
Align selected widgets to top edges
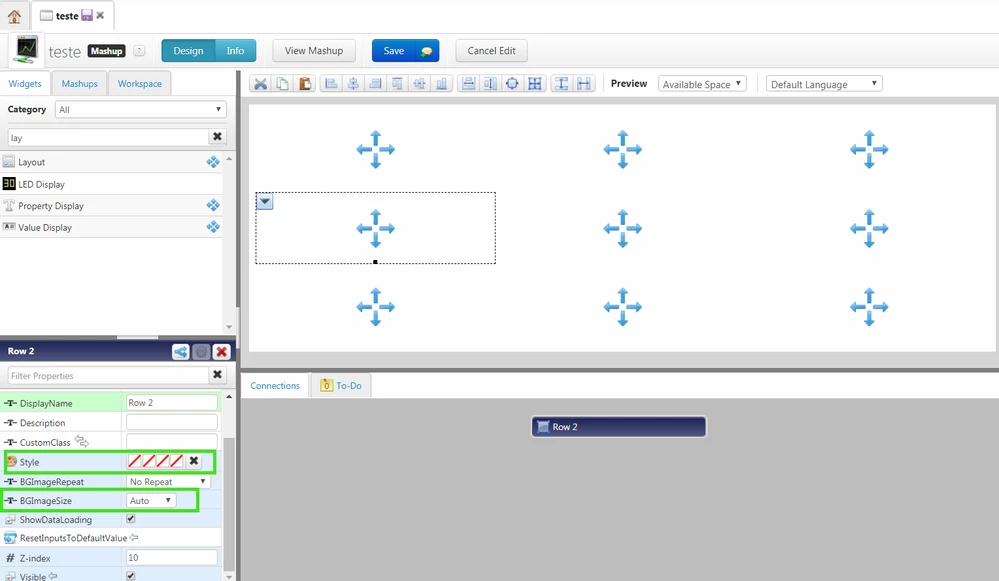397,83
